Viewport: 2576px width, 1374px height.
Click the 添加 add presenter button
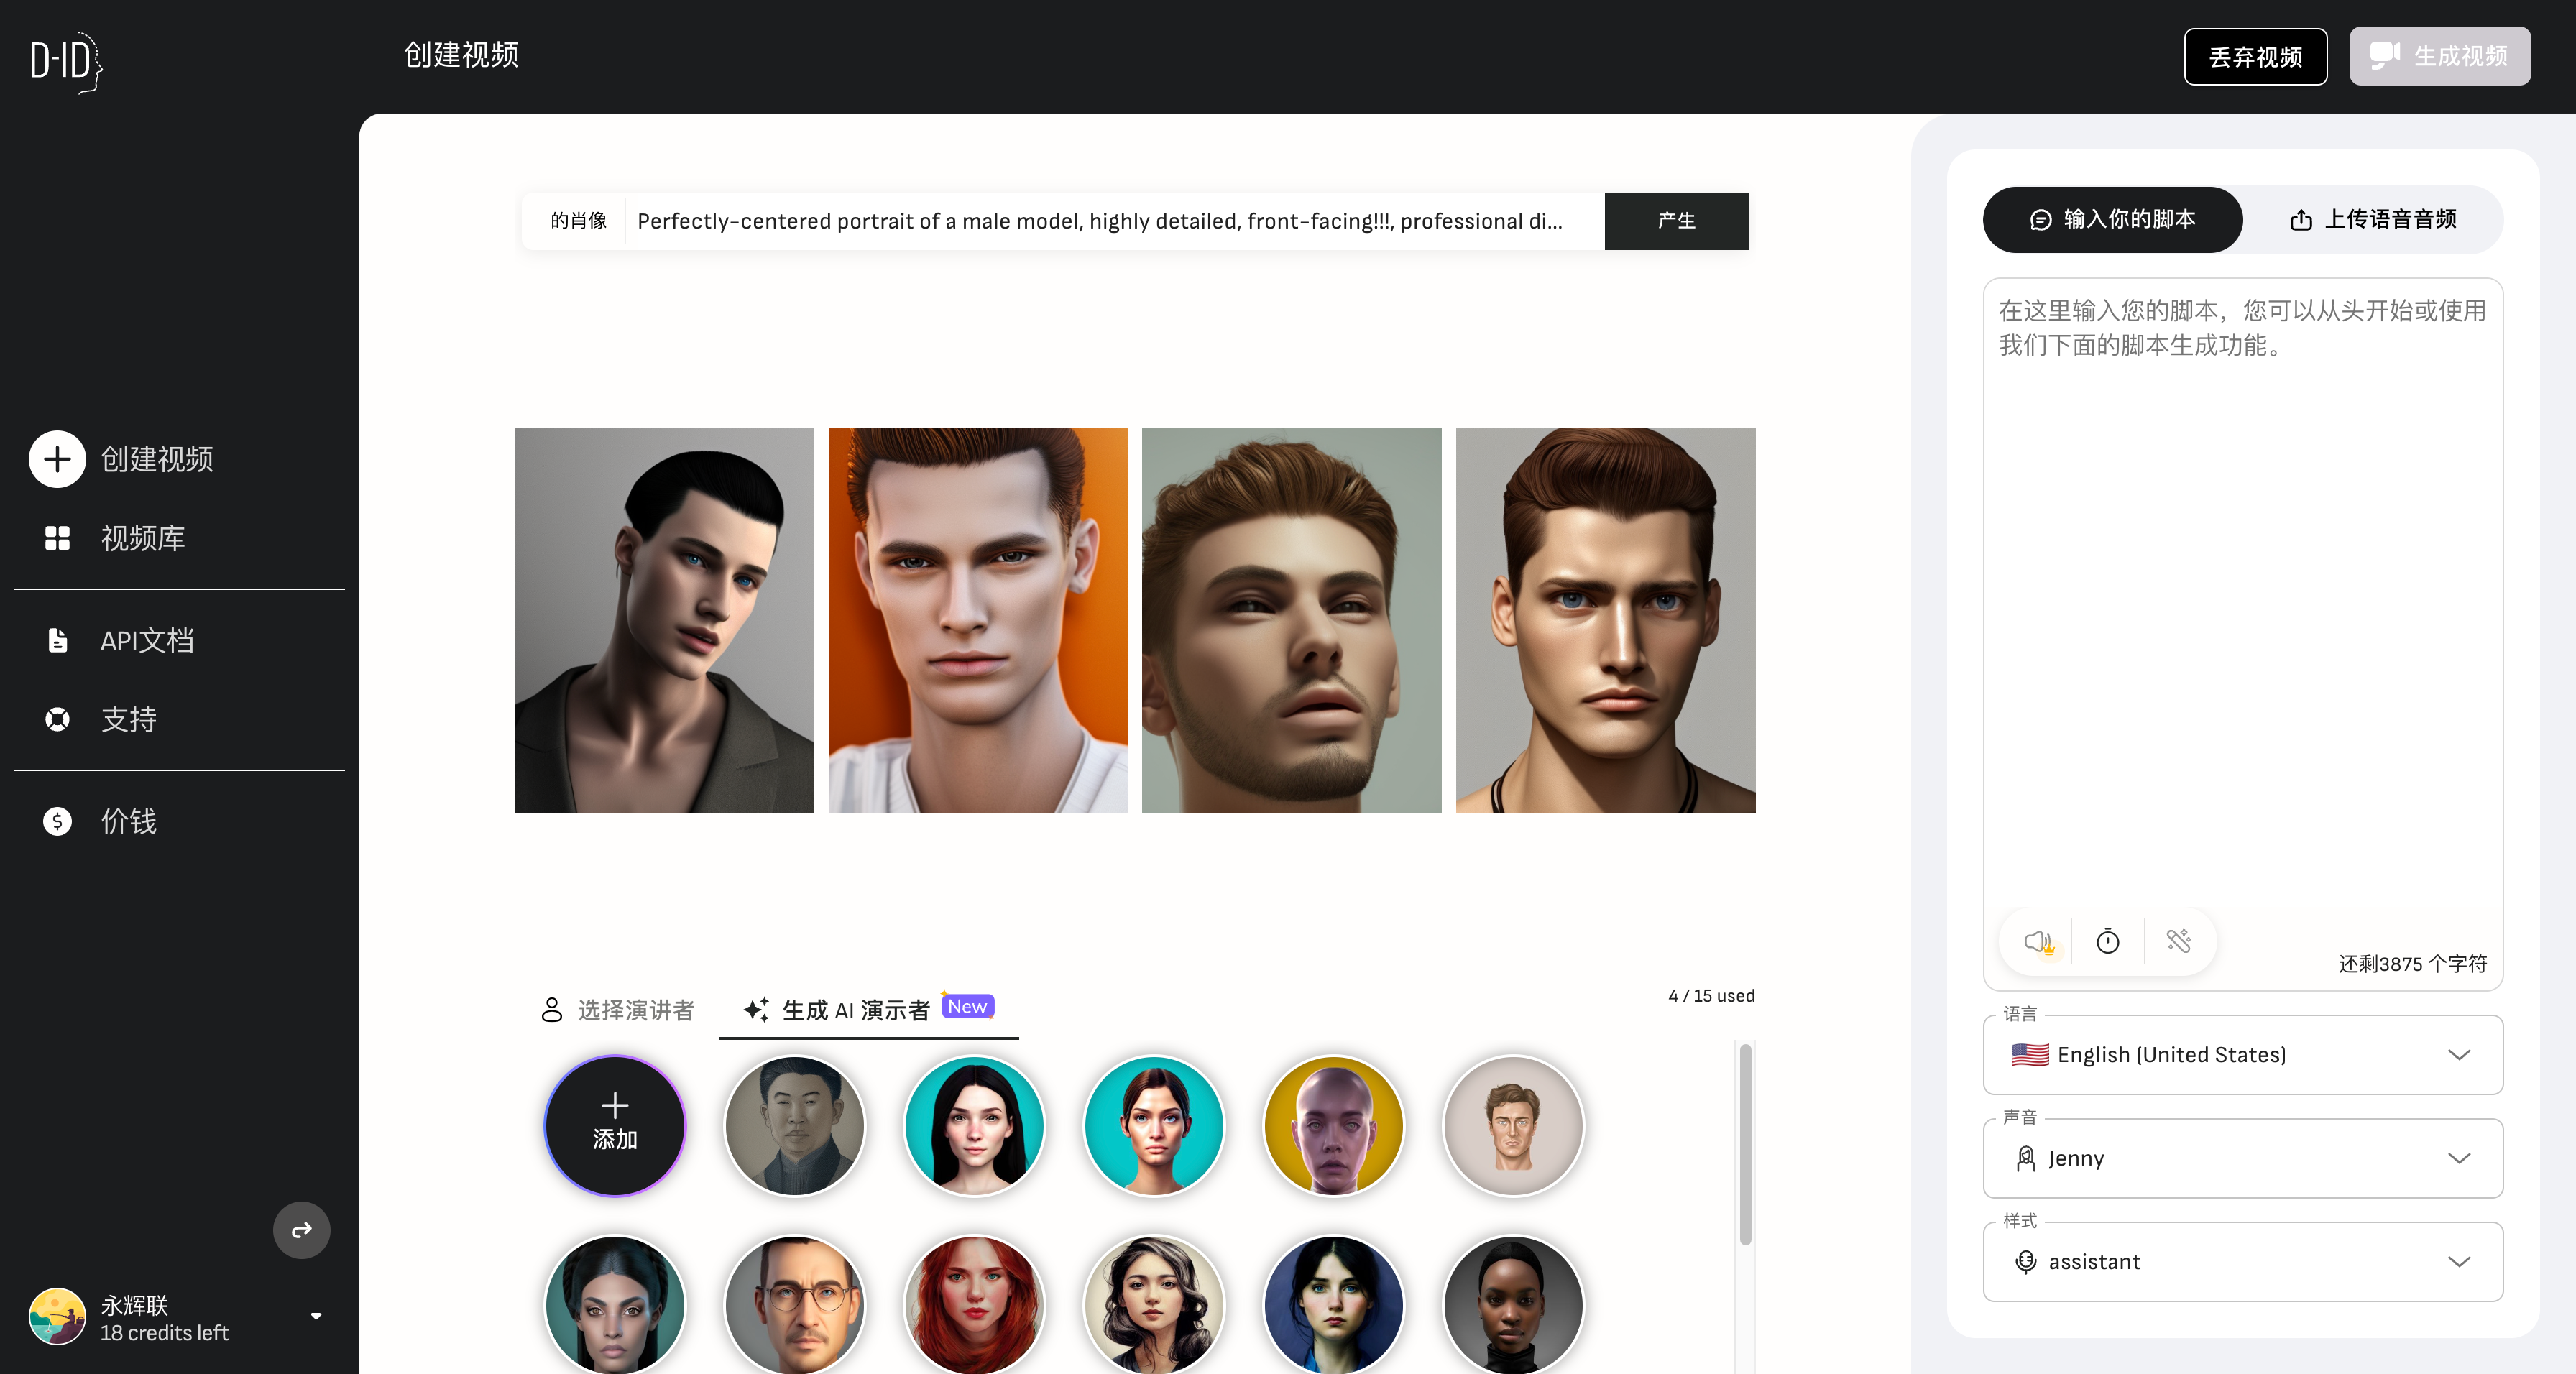(x=615, y=1125)
